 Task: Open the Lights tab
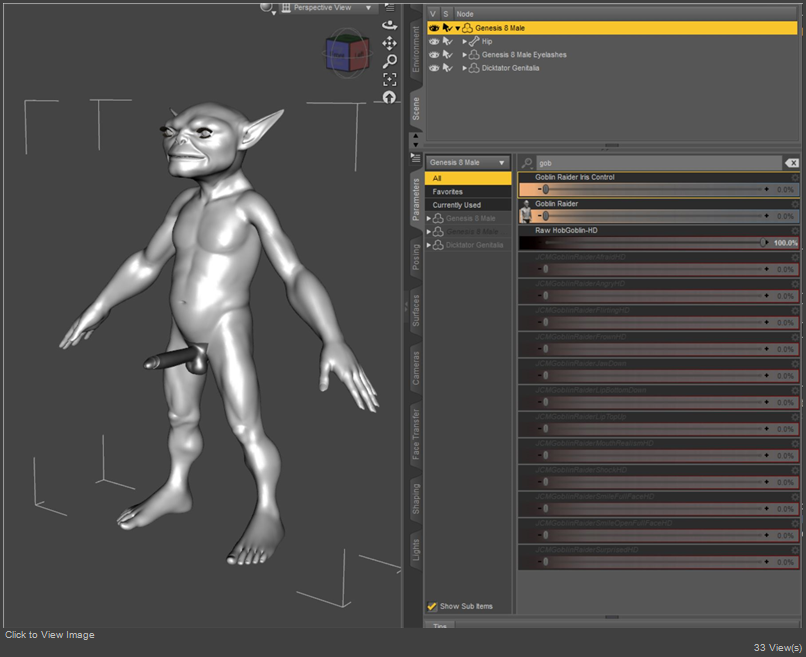pyautogui.click(x=415, y=550)
